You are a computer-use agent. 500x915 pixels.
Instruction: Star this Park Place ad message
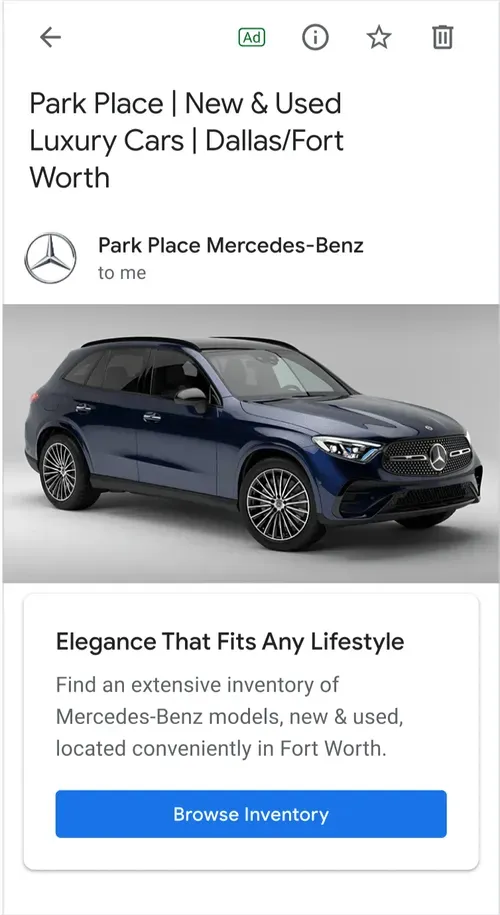379,38
